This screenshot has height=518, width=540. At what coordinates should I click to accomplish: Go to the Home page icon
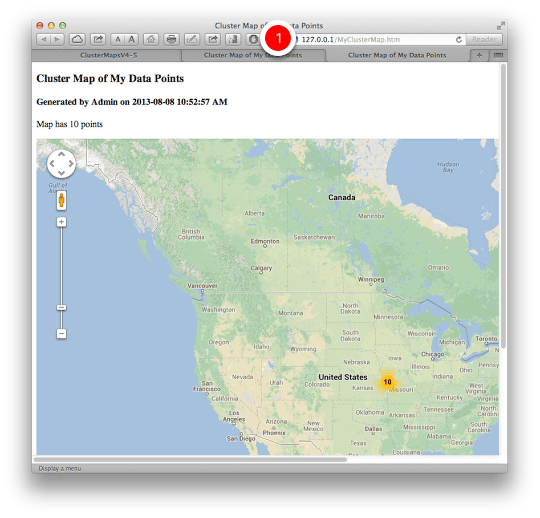click(151, 40)
